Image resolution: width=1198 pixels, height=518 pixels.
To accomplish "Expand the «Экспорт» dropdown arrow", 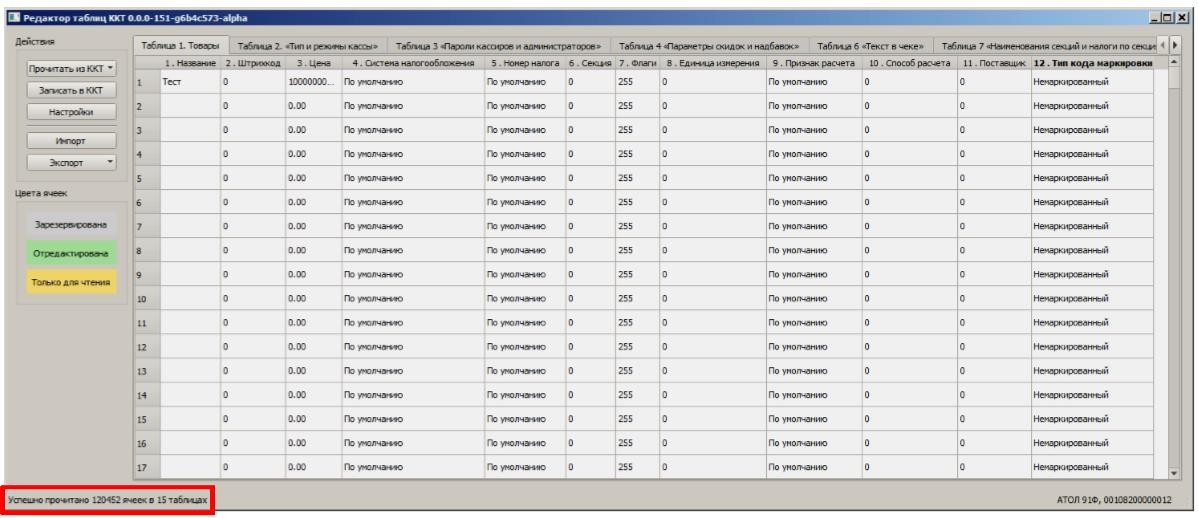I will tap(111, 162).
